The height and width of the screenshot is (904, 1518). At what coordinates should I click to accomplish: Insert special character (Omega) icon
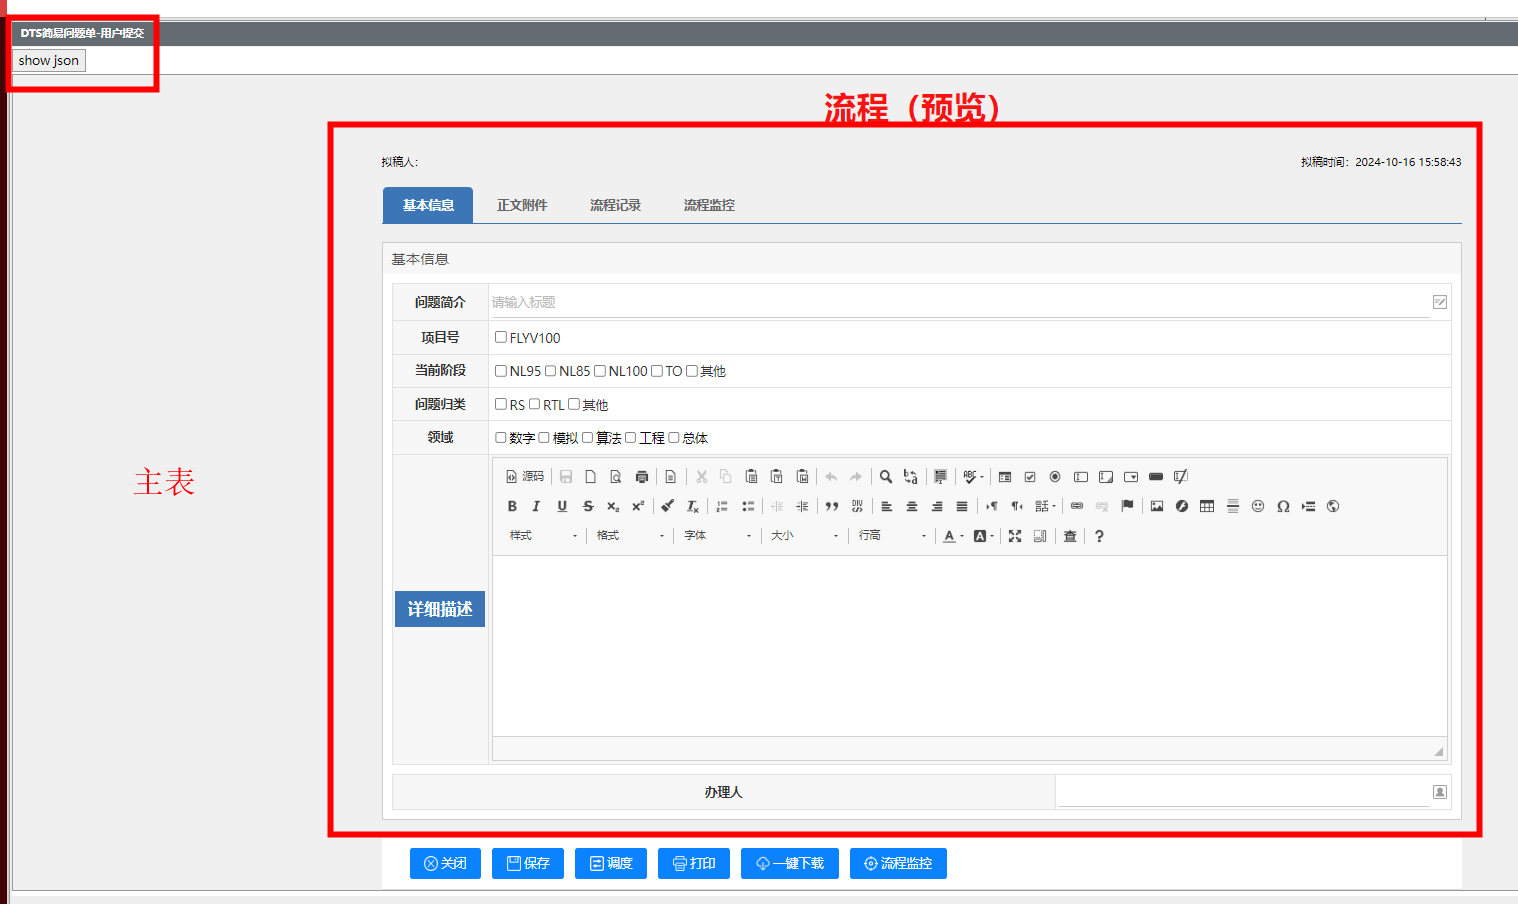click(x=1283, y=506)
